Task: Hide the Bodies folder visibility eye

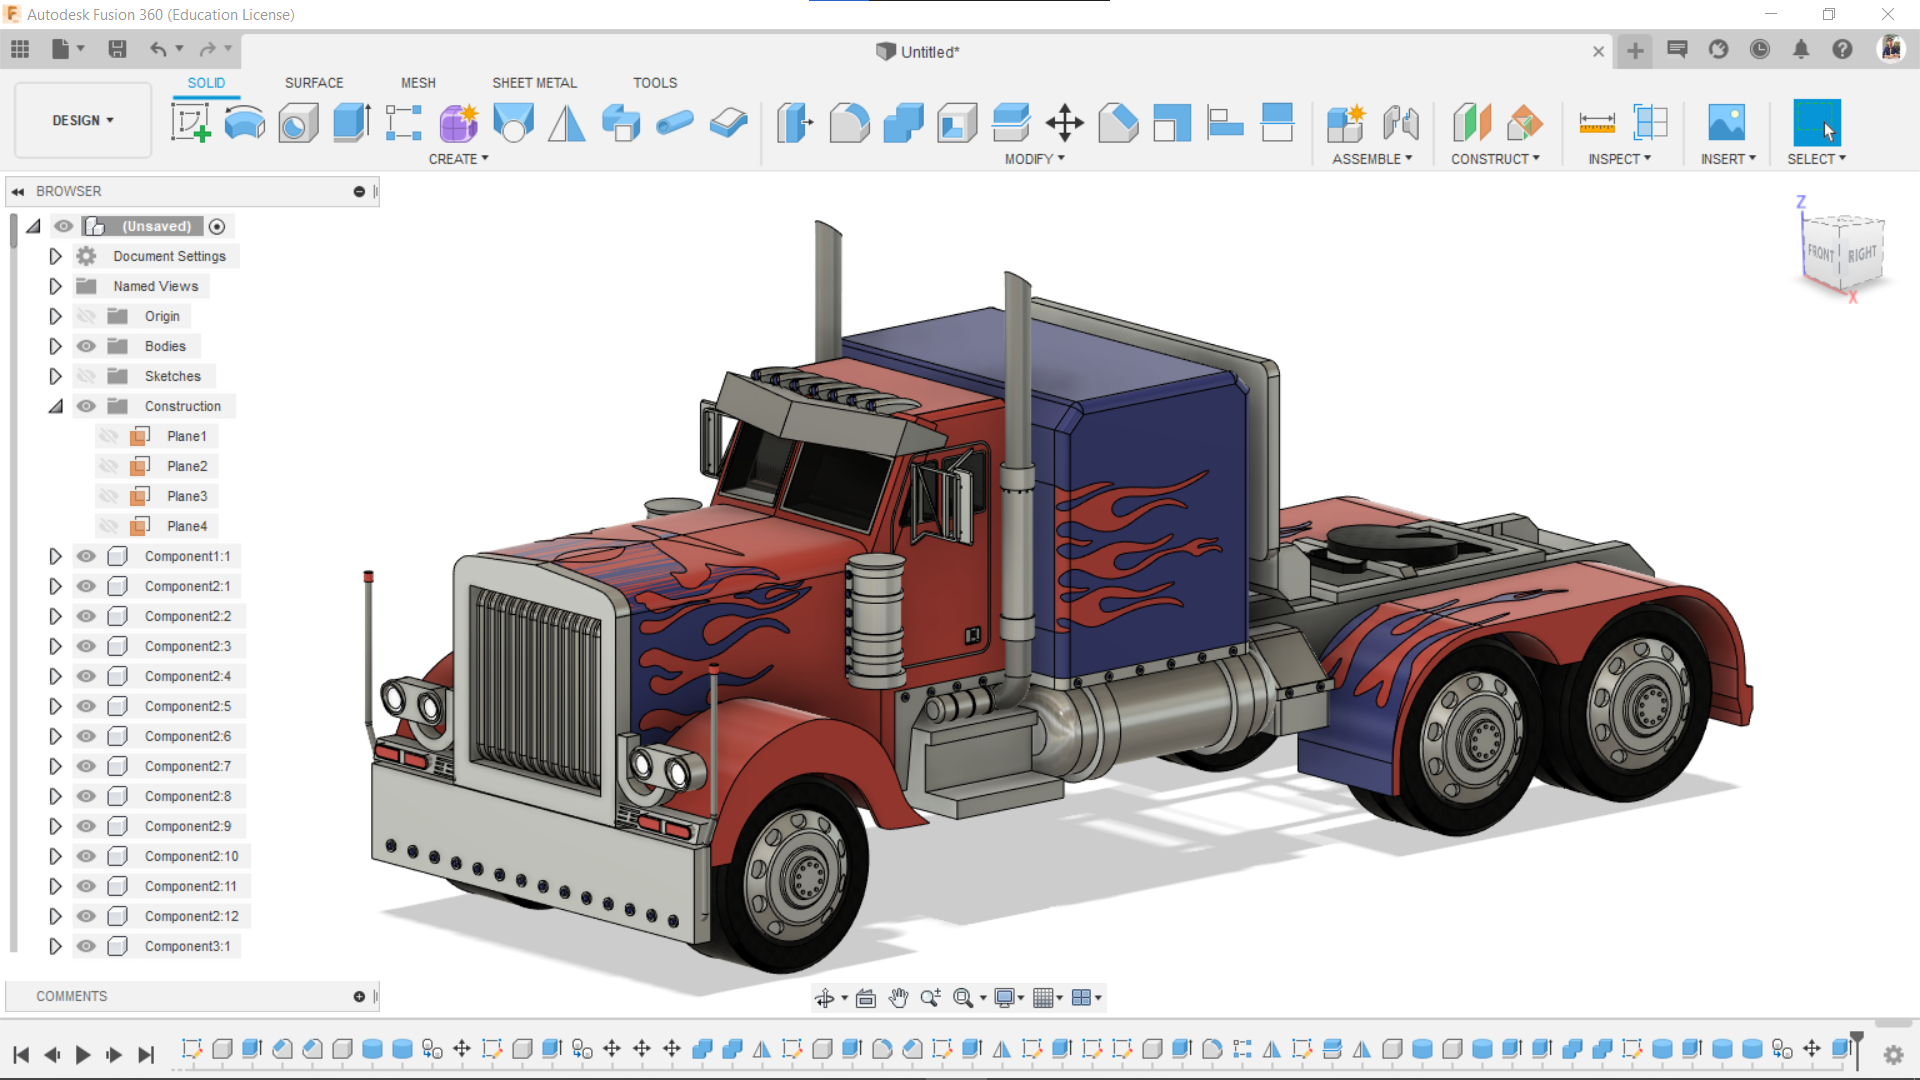Action: [x=87, y=346]
